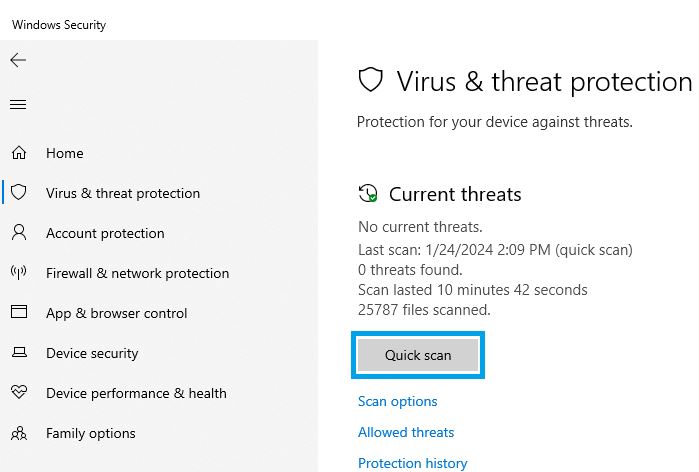Go back with the arrow icon

tap(18, 60)
